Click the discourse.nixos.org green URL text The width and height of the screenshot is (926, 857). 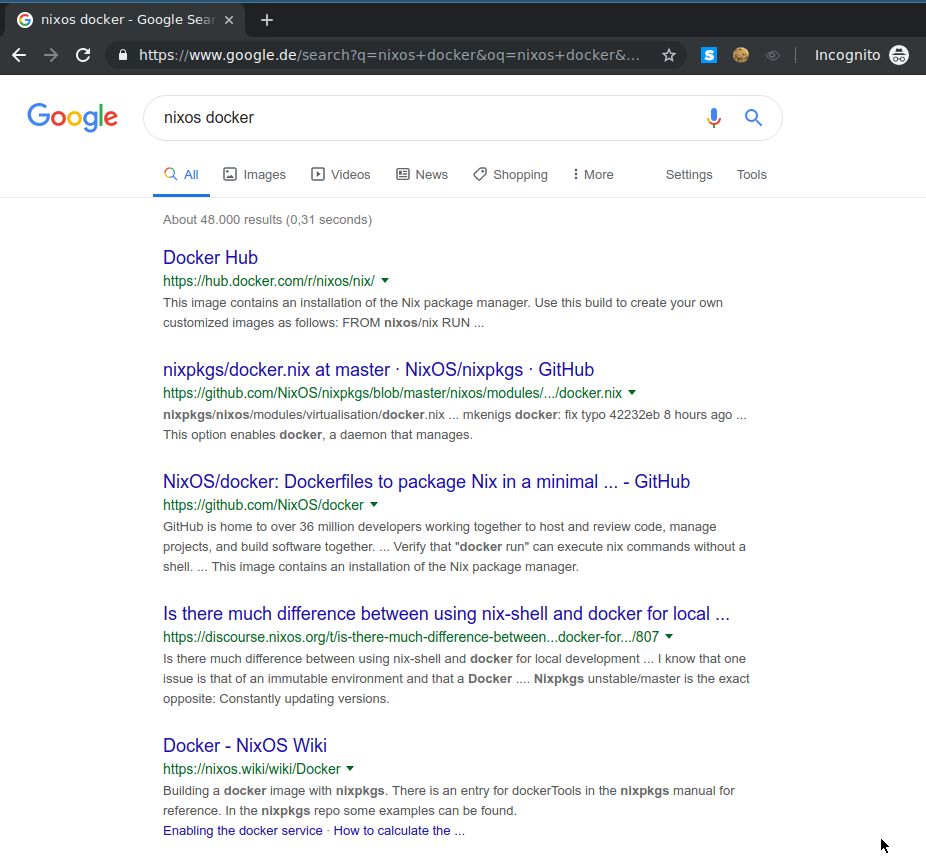pyautogui.click(x=411, y=637)
